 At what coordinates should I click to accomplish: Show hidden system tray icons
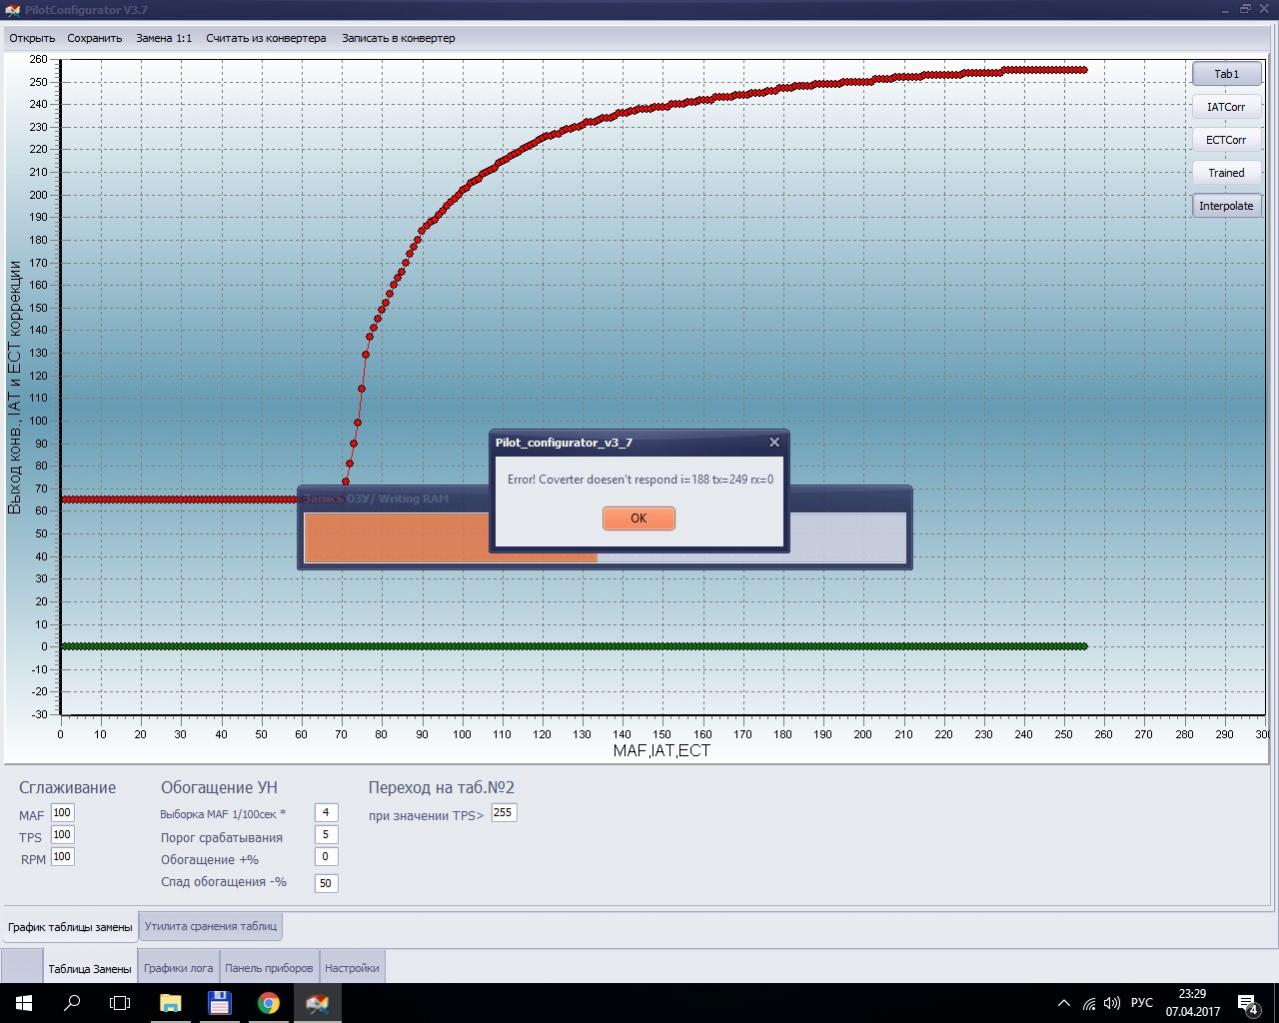(x=1063, y=1004)
